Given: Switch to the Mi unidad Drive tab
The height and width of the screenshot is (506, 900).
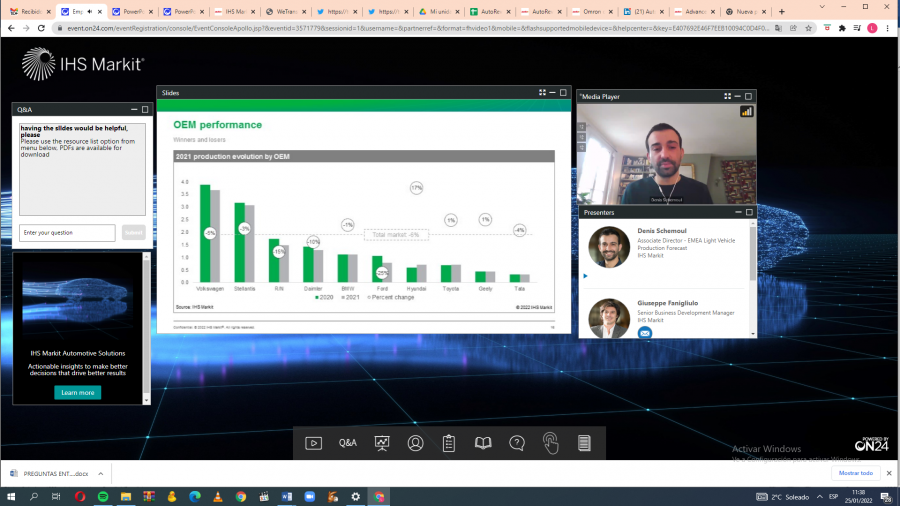Looking at the screenshot, I should [439, 11].
